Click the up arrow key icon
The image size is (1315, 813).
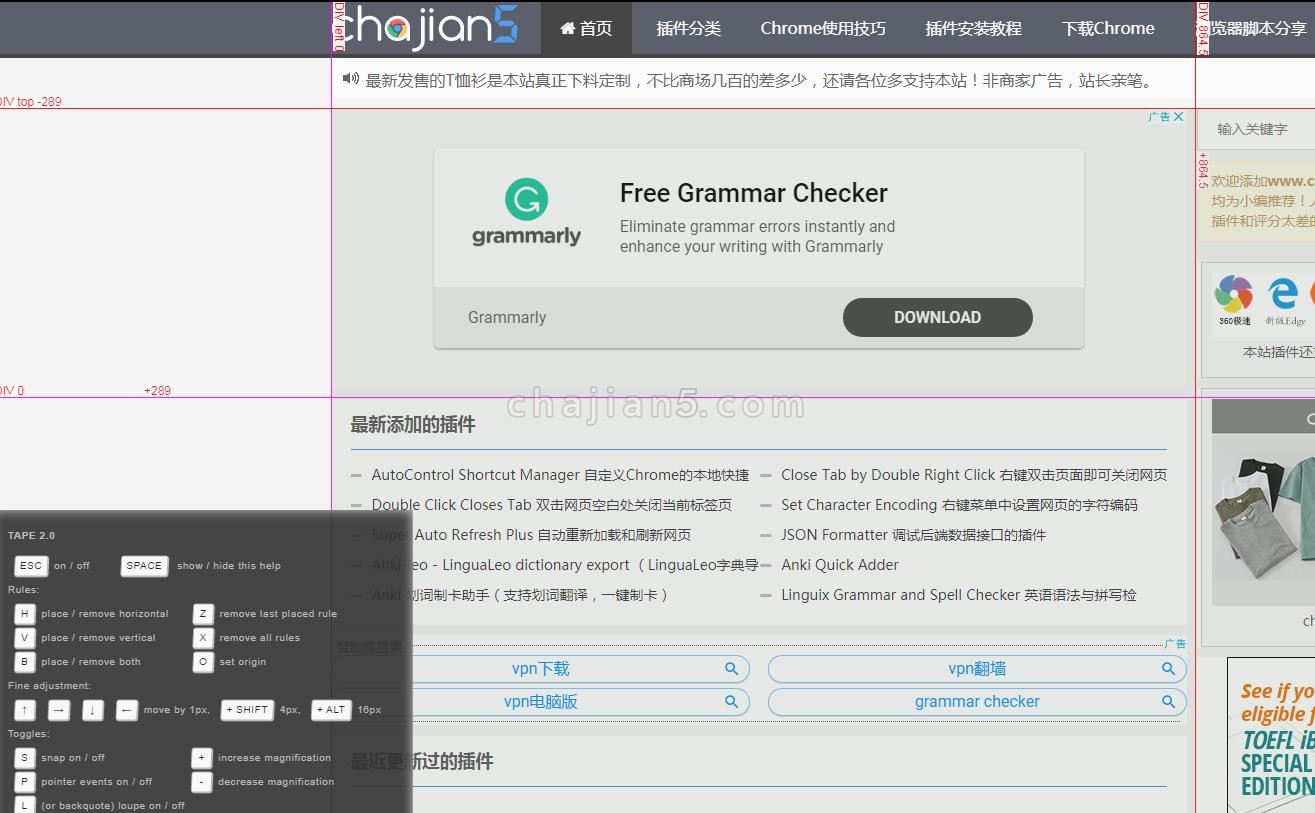click(25, 710)
